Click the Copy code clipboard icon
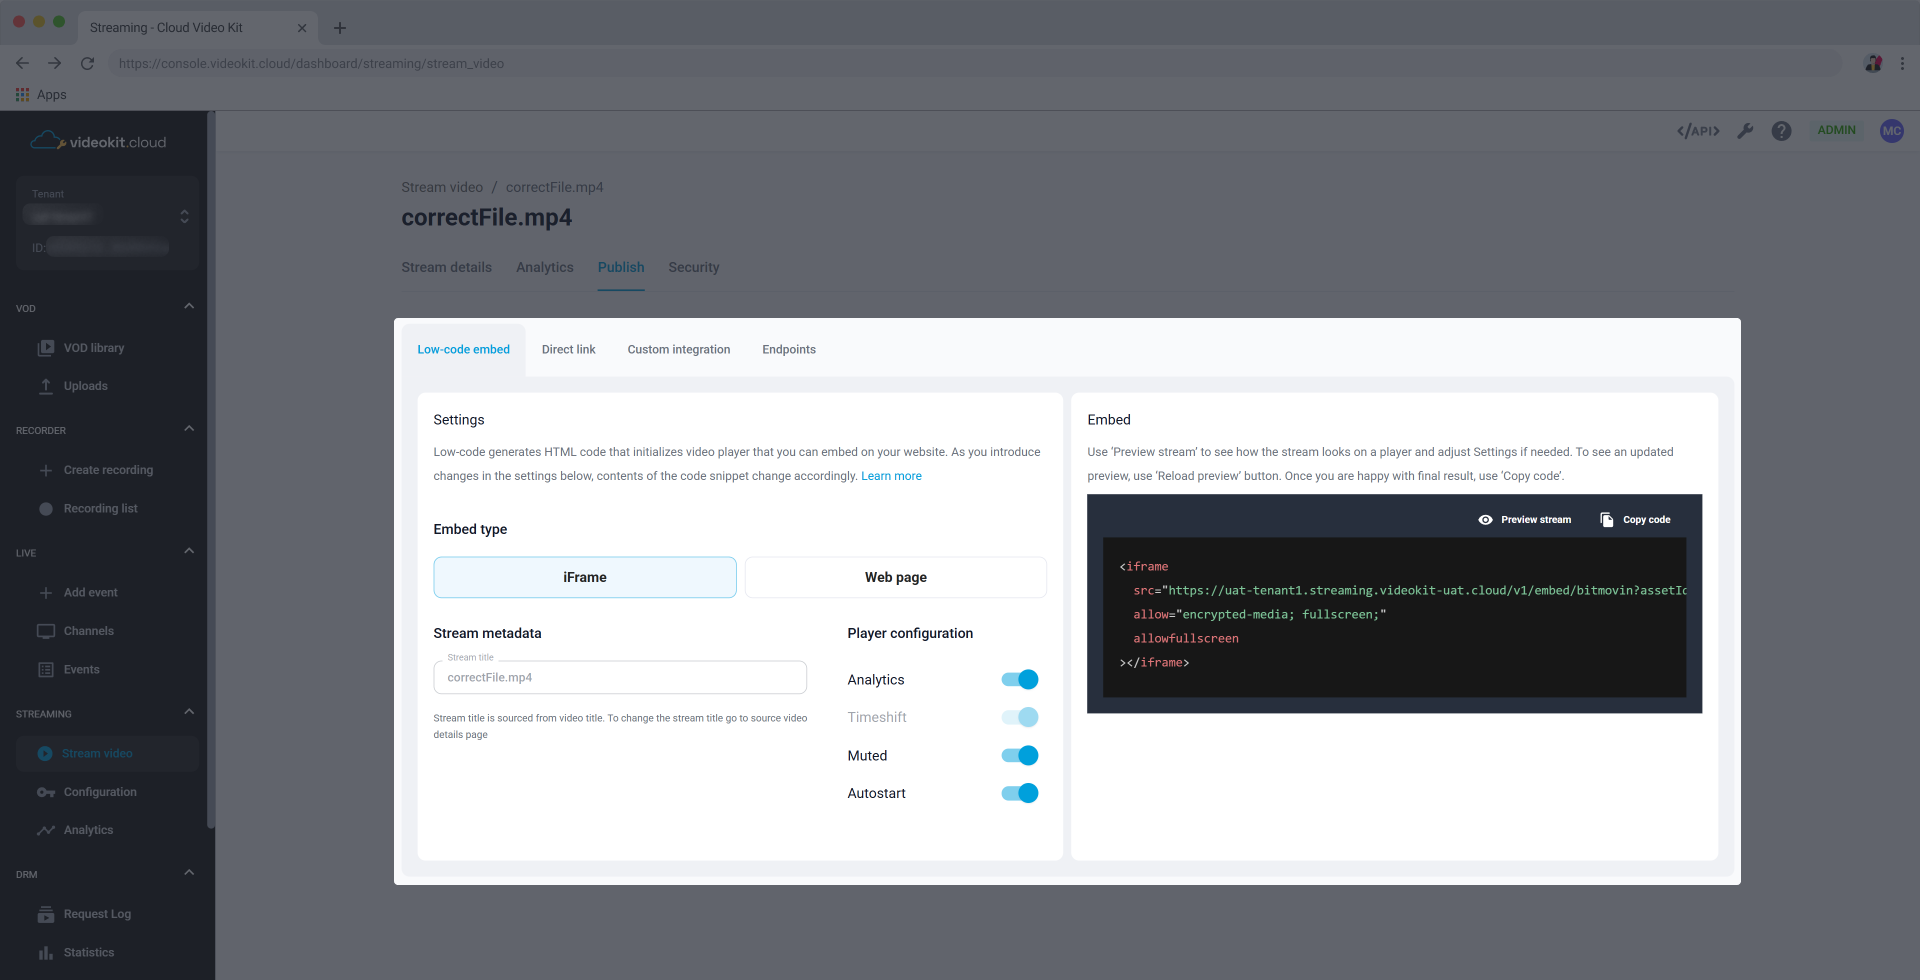Screen dimensions: 1920x980 point(1606,520)
